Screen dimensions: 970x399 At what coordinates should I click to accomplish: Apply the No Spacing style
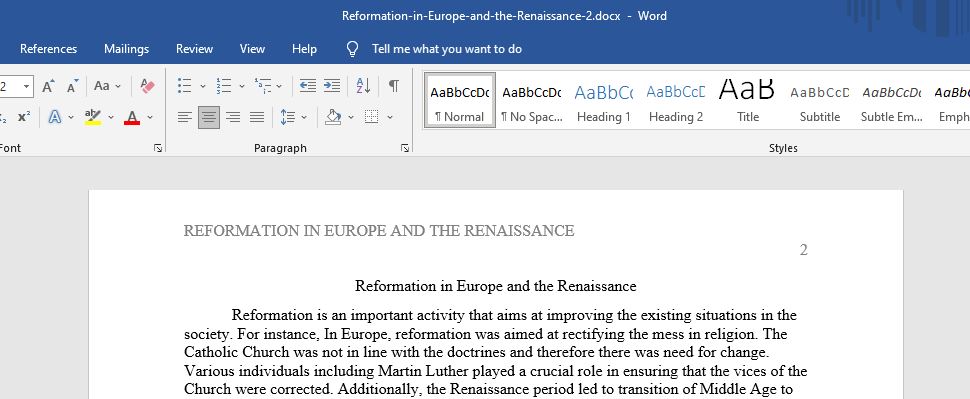[531, 100]
